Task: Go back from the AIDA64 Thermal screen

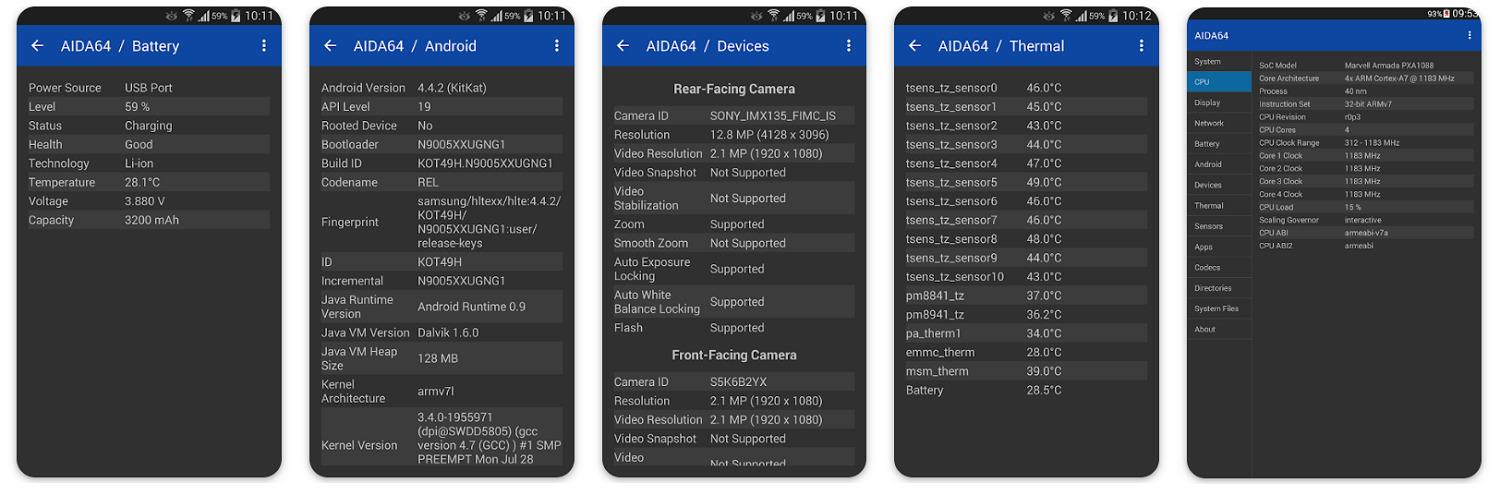Action: tap(915, 46)
